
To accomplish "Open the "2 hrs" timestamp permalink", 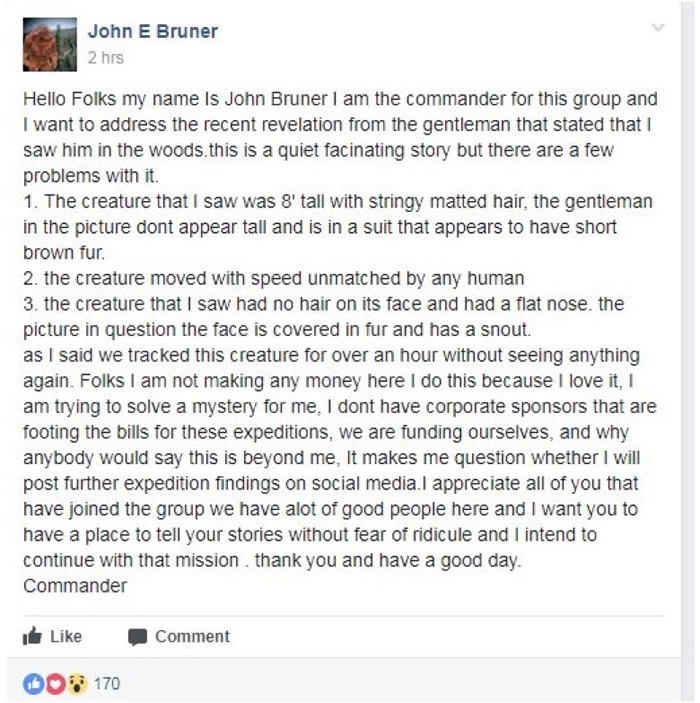I will point(105,57).
